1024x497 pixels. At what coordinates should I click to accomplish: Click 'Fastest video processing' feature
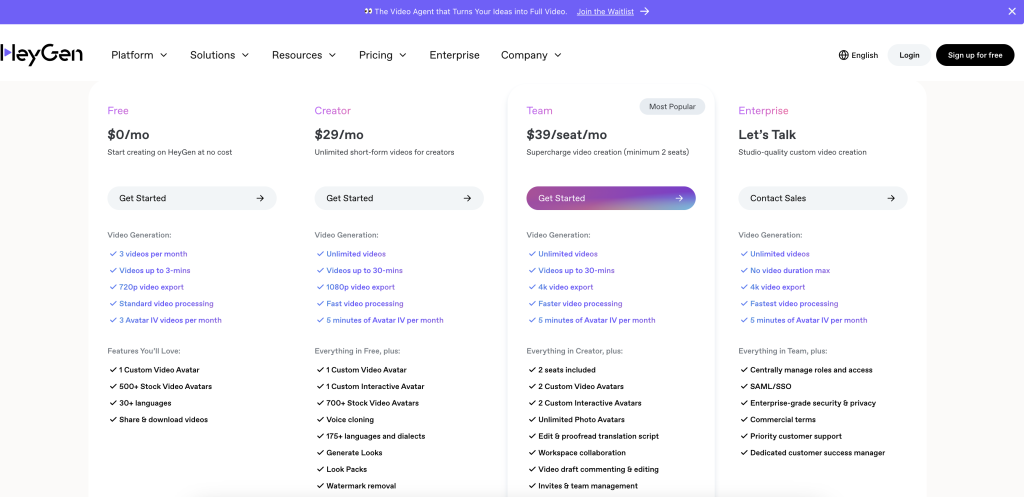coord(794,304)
